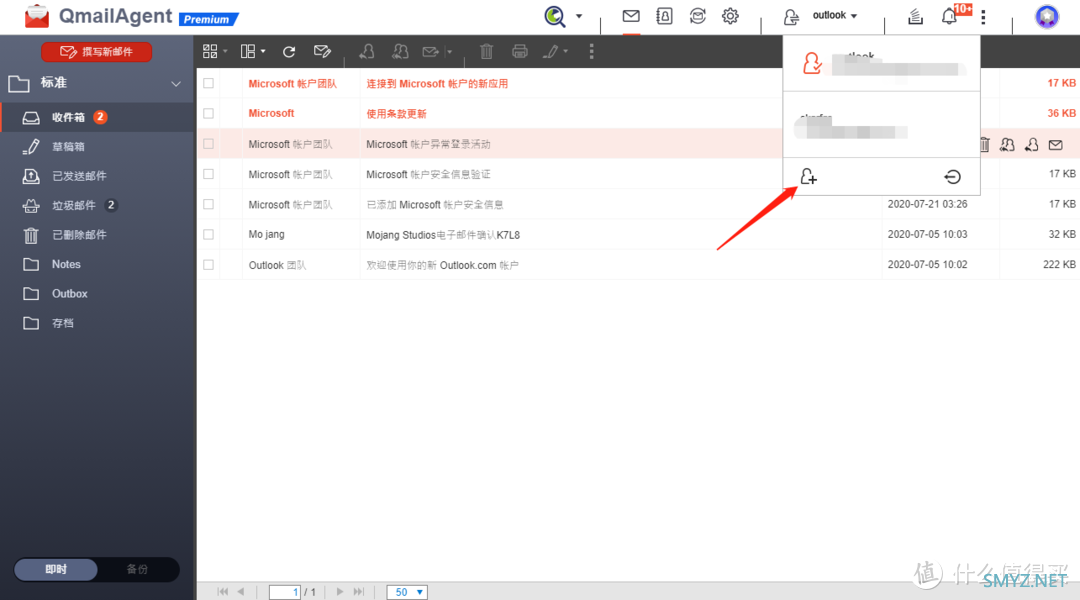Click the layout panes icon
This screenshot has width=1080, height=600.
(x=248, y=51)
